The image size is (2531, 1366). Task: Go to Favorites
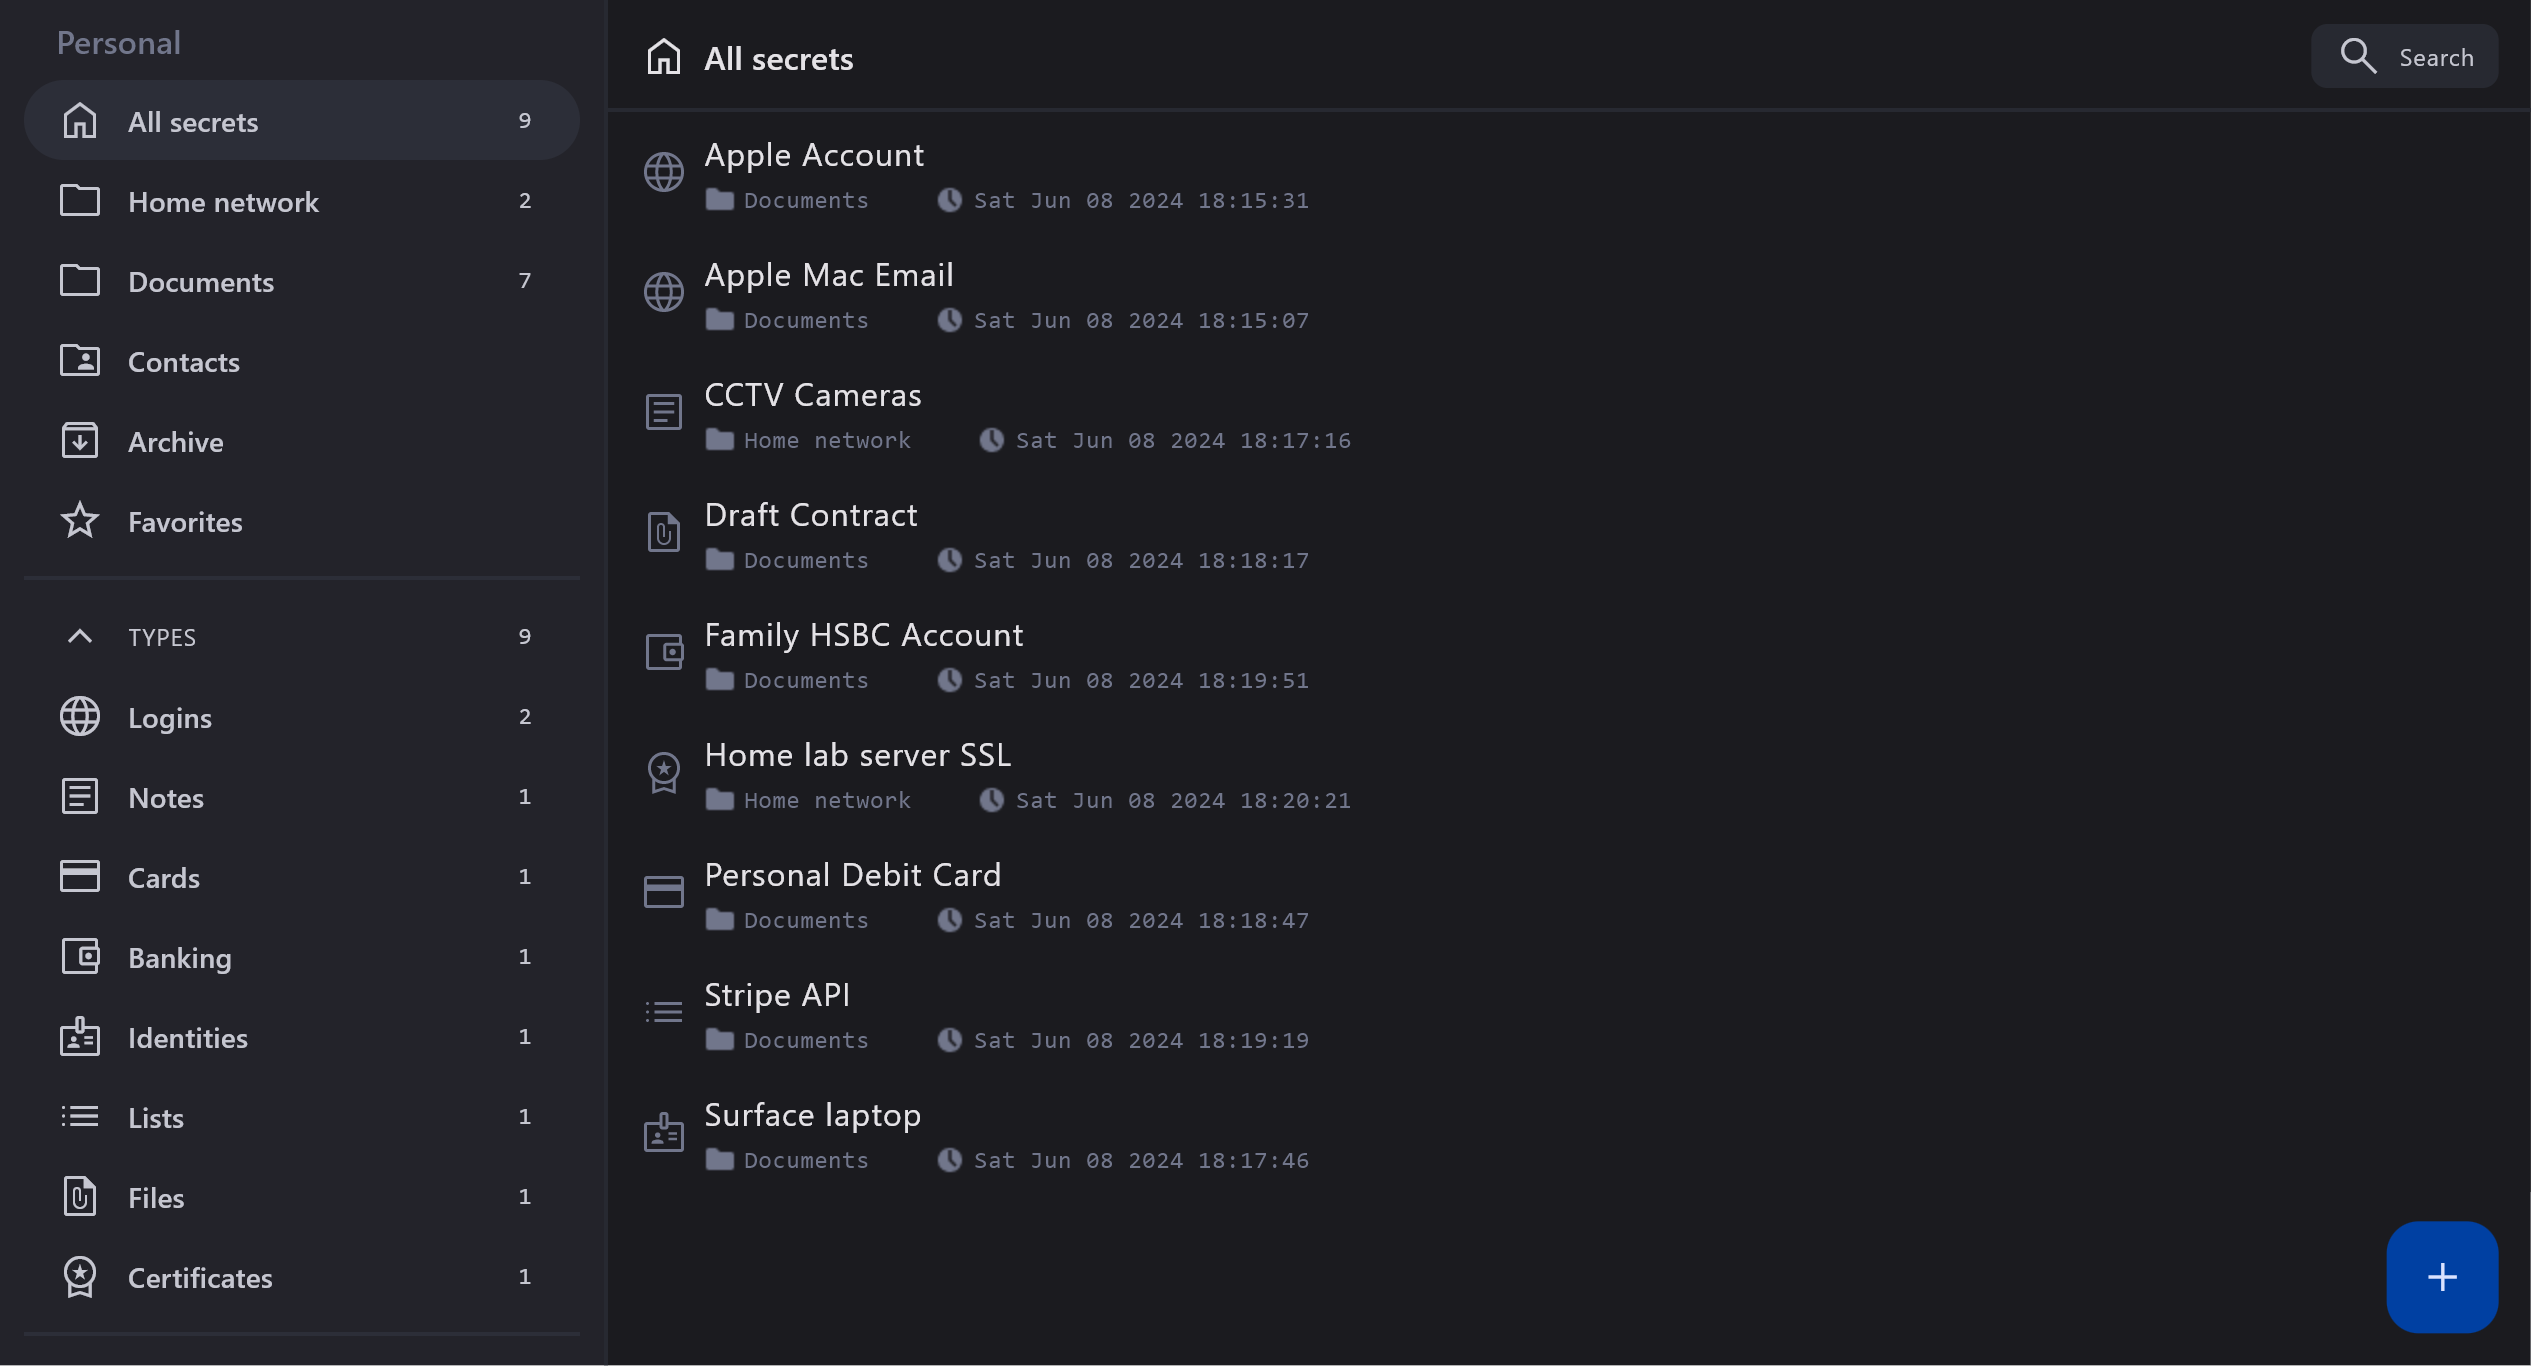coord(185,522)
